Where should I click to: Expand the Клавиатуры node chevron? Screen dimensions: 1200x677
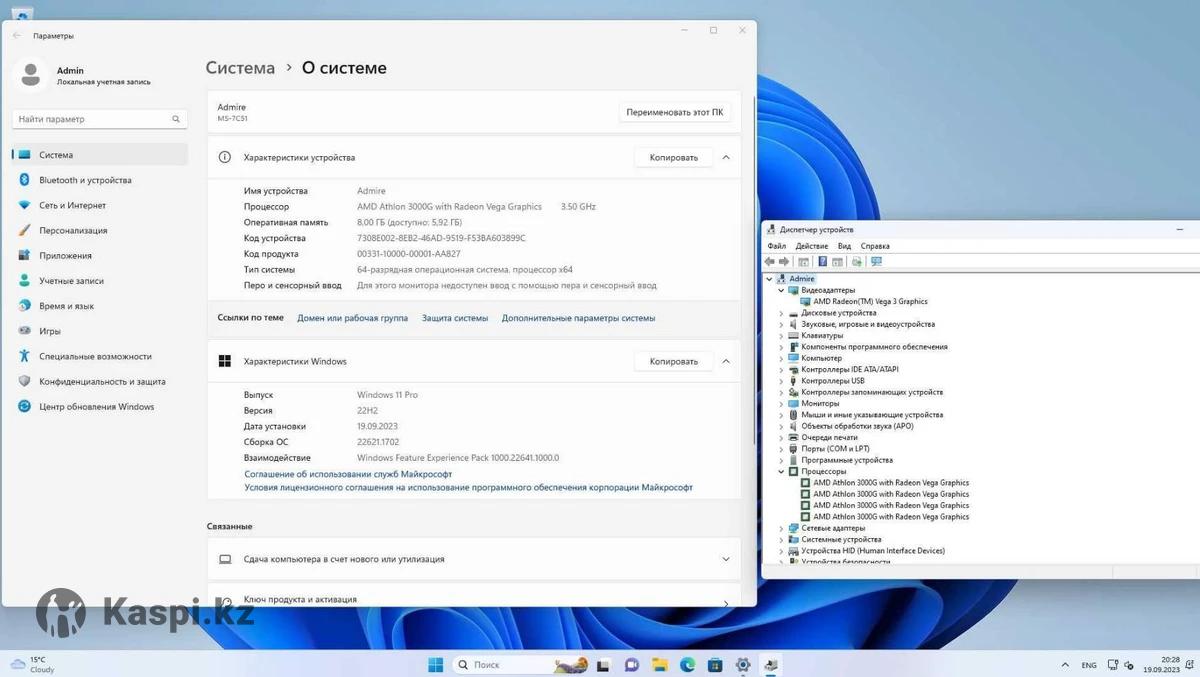click(x=781, y=336)
